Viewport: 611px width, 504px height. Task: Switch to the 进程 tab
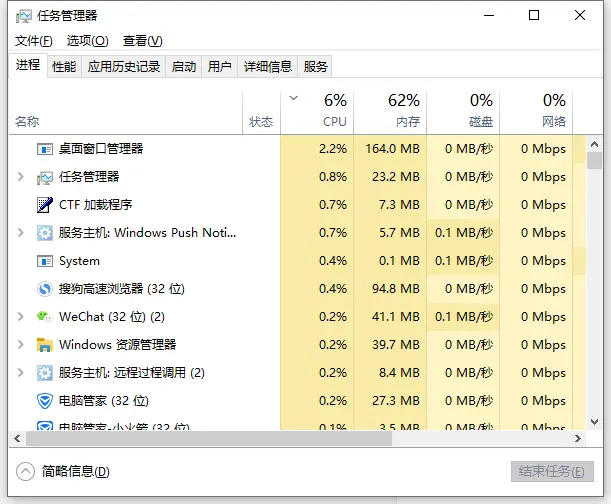tap(28, 65)
